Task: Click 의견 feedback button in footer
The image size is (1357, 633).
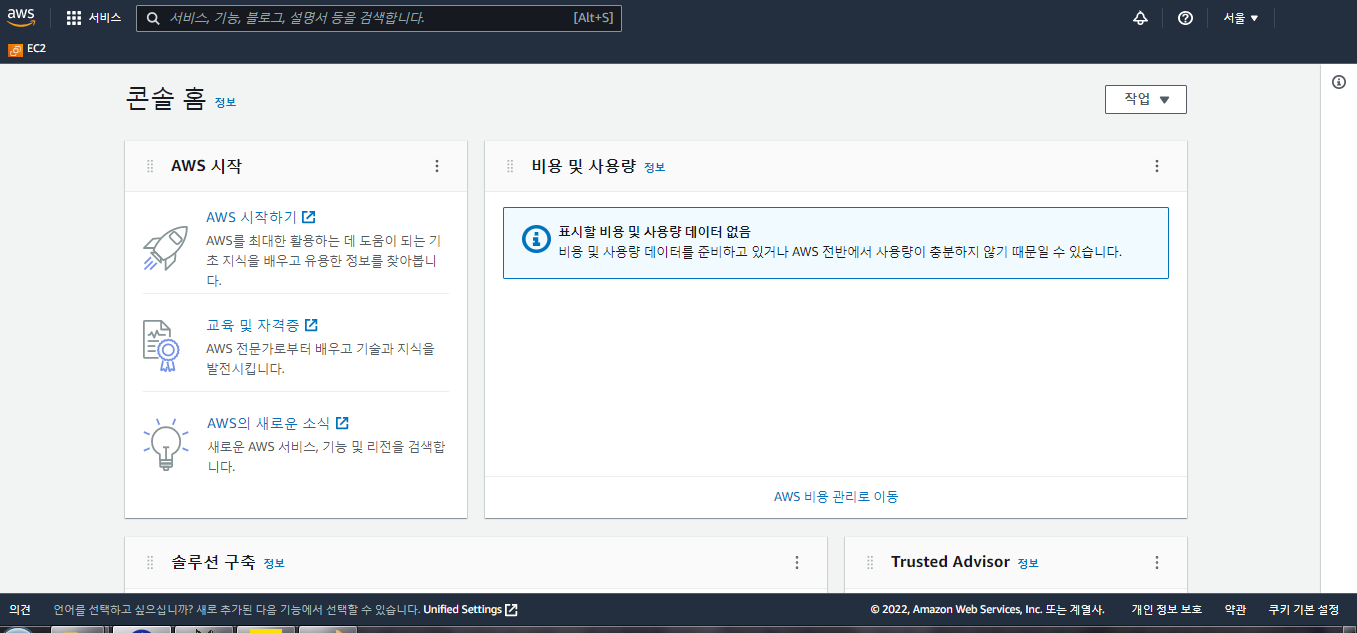Action: click(x=19, y=610)
